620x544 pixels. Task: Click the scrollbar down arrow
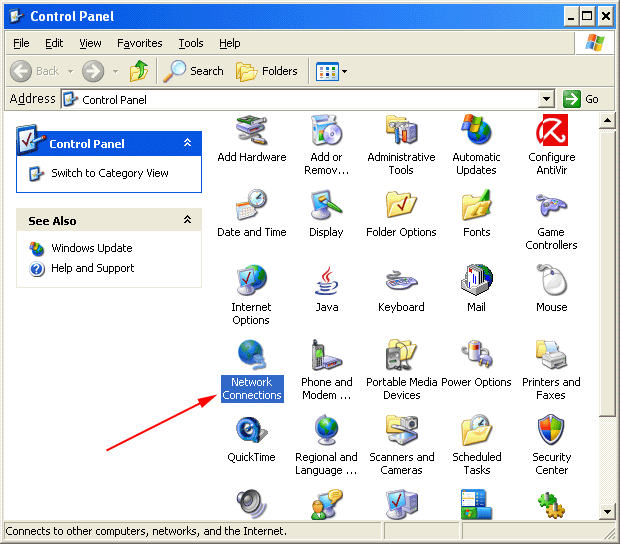(x=607, y=511)
